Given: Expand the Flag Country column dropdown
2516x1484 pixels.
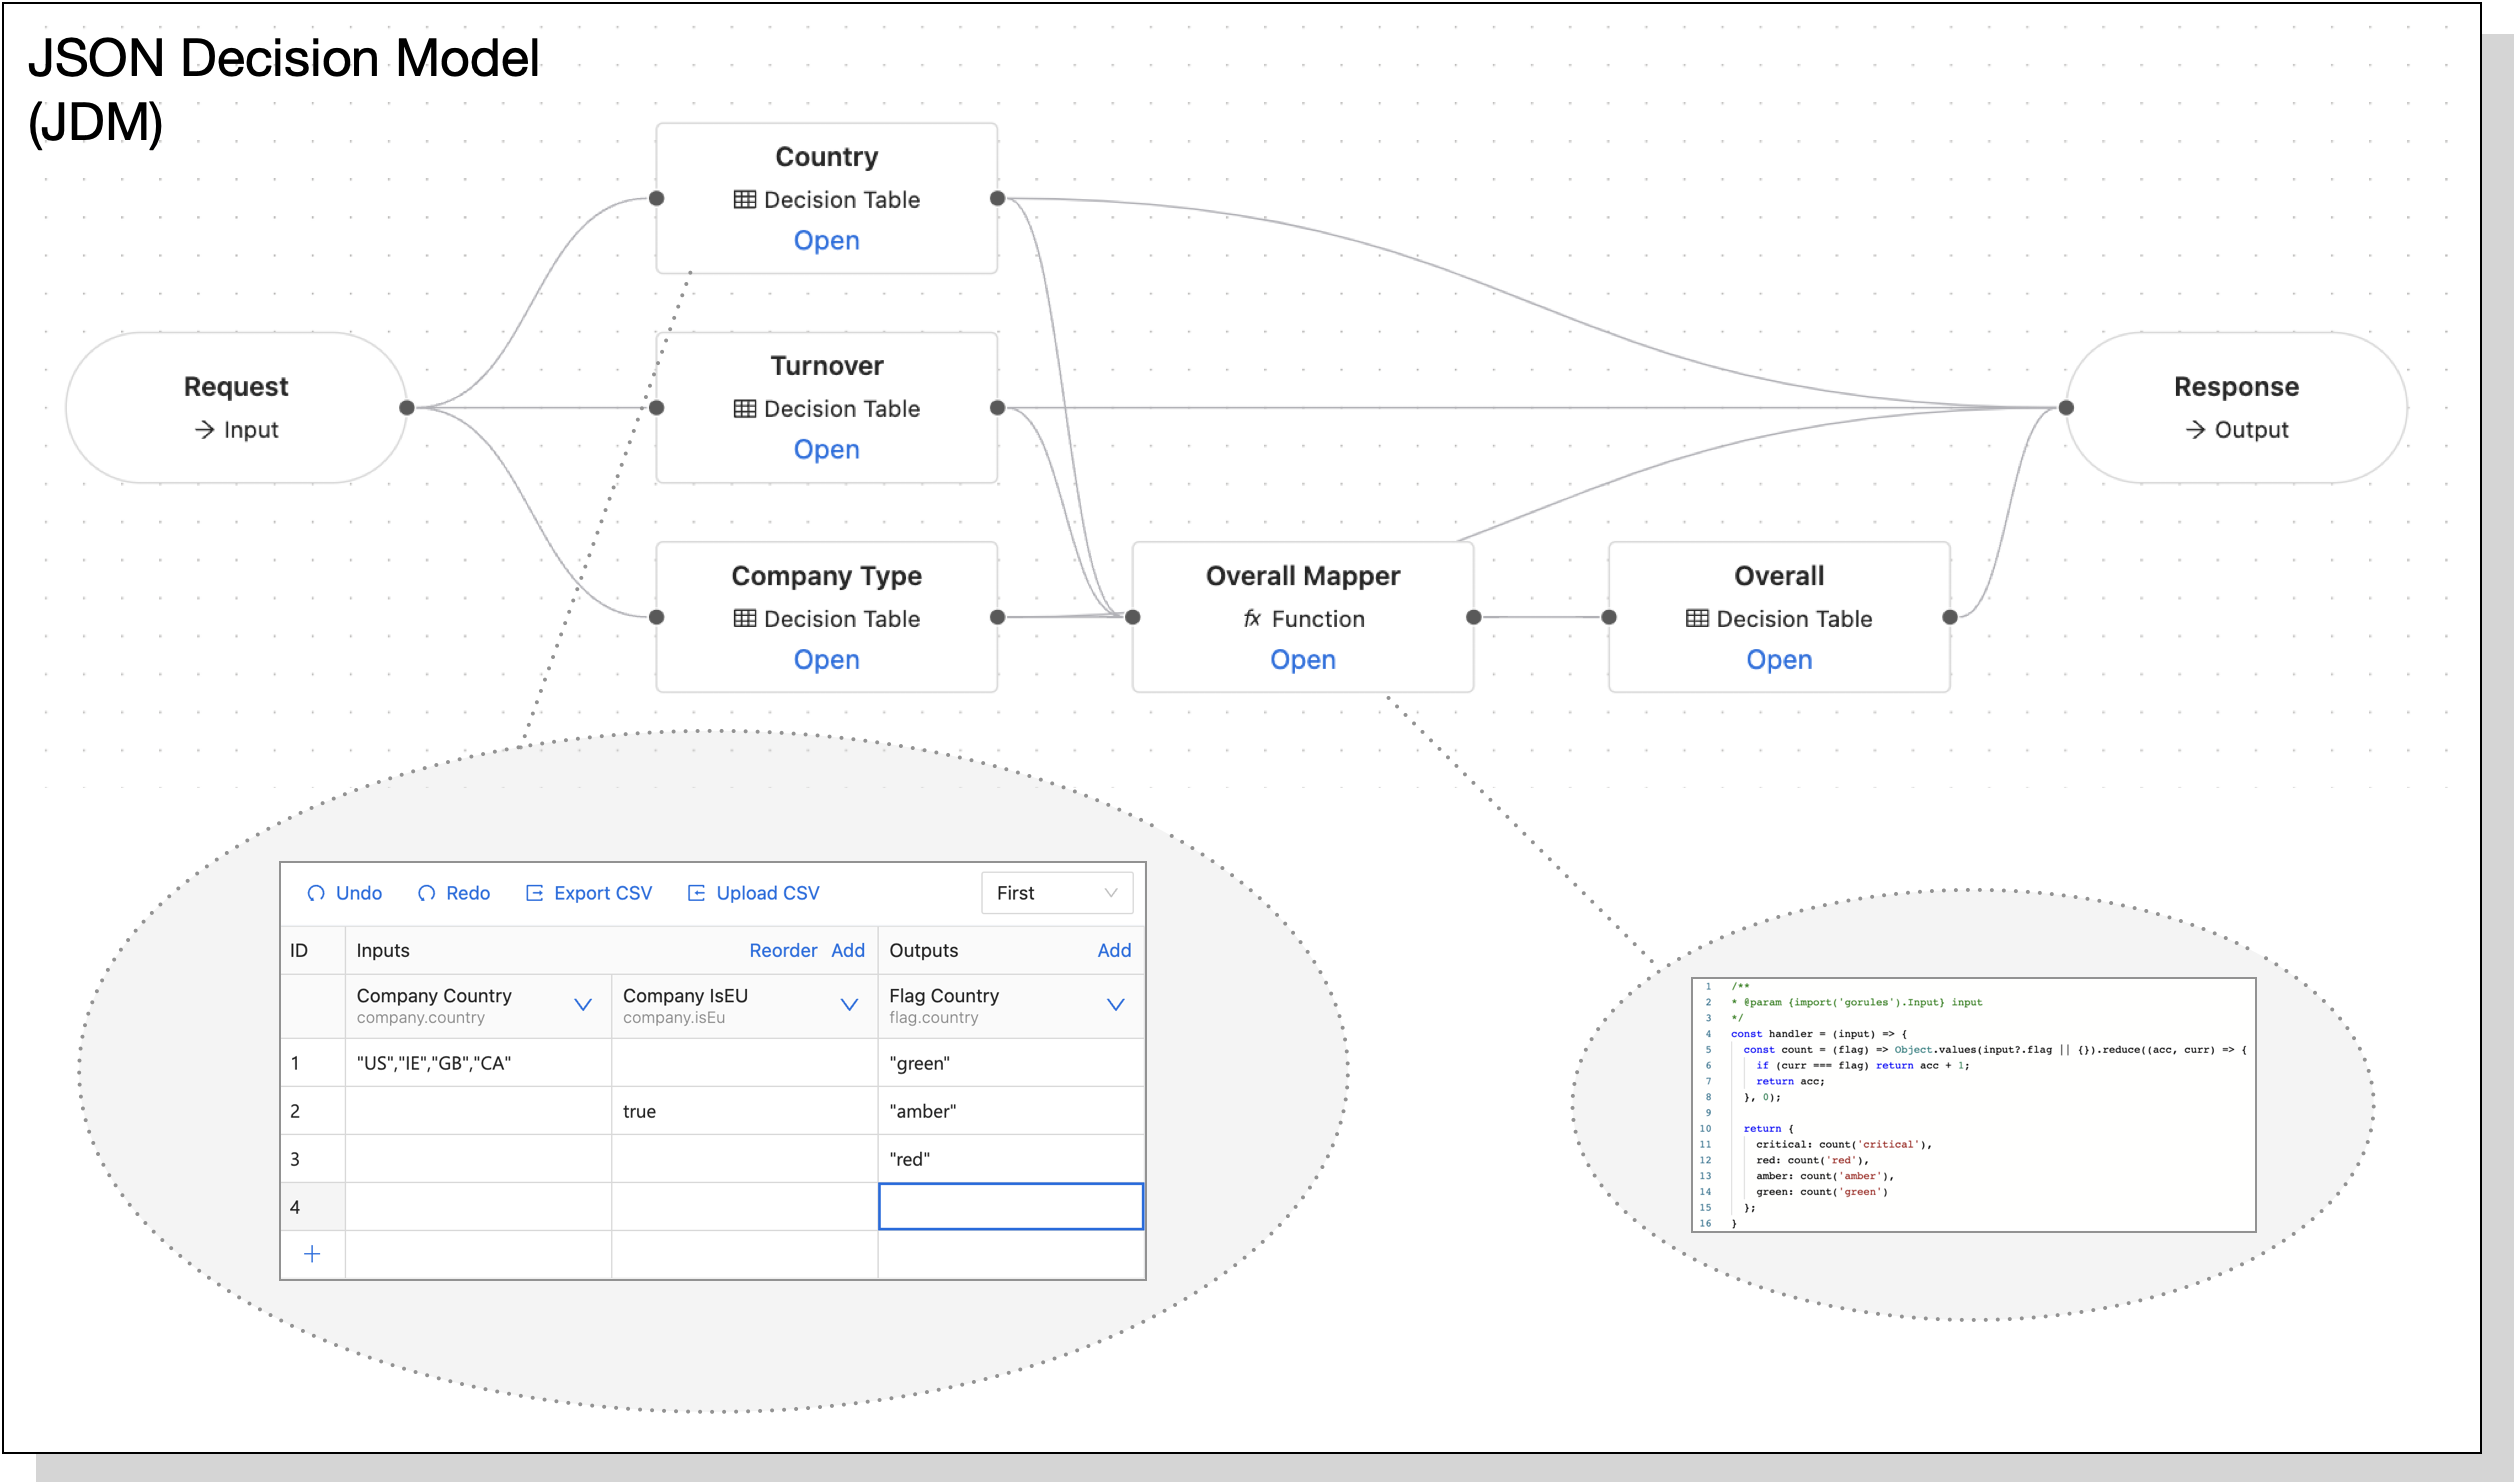Looking at the screenshot, I should click(x=1117, y=1004).
